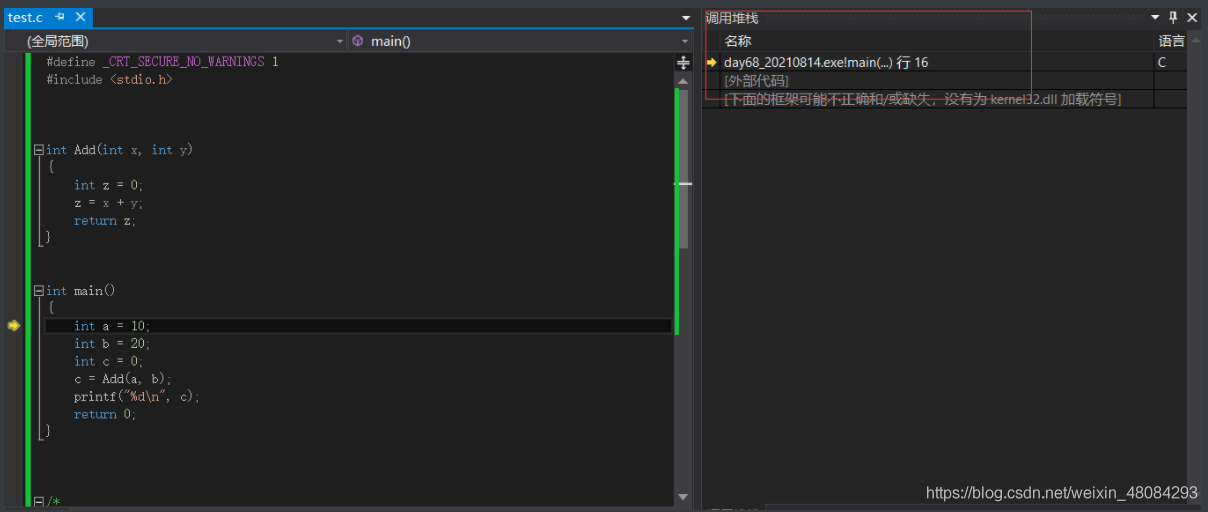This screenshot has height=512, width=1208.
Task: Open the 调用堆栈 window options dropdown
Action: coord(1155,18)
